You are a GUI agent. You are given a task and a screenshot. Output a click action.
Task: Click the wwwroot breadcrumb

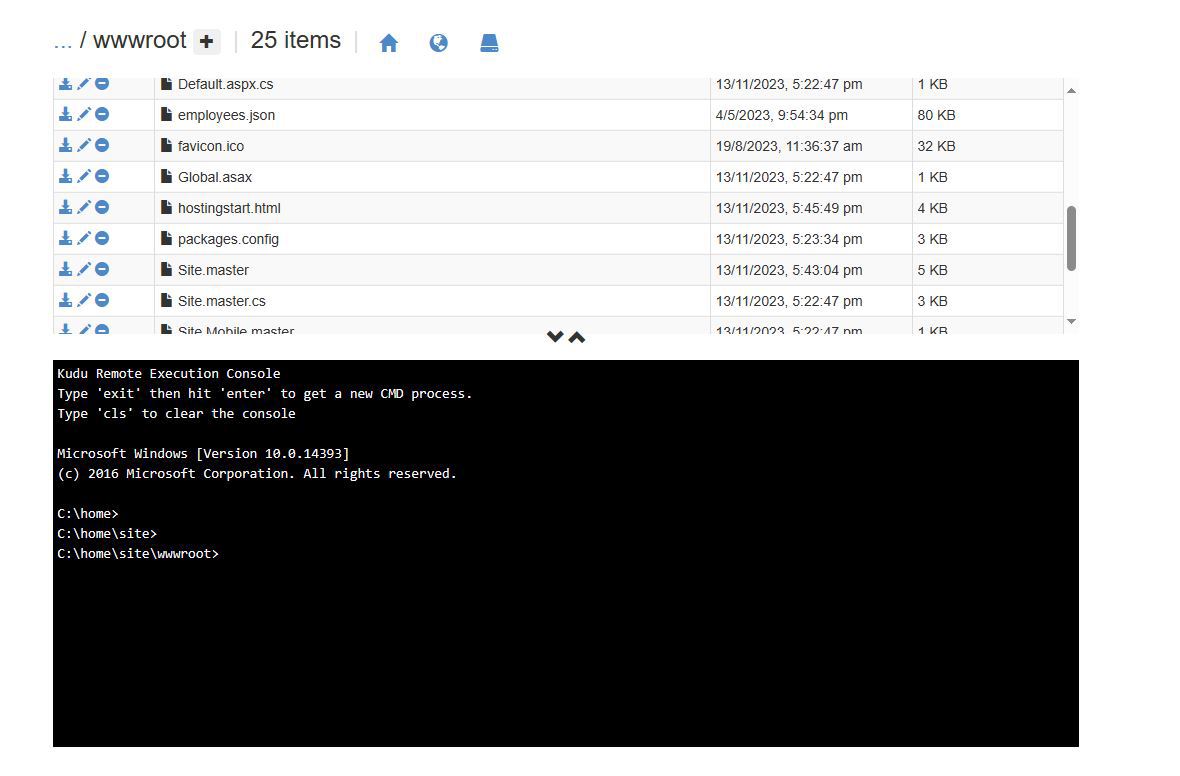point(139,40)
